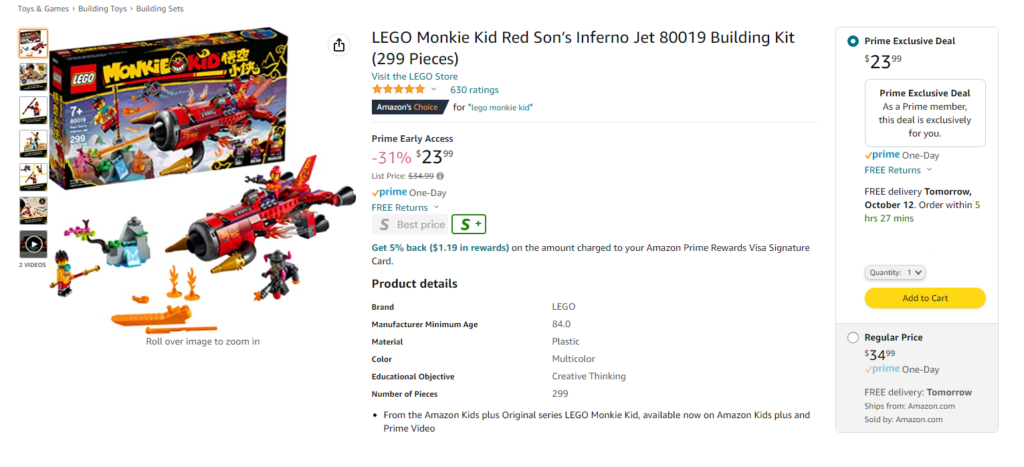The height and width of the screenshot is (467, 1024).
Task: Click the five-star rating icons
Action: (x=398, y=89)
